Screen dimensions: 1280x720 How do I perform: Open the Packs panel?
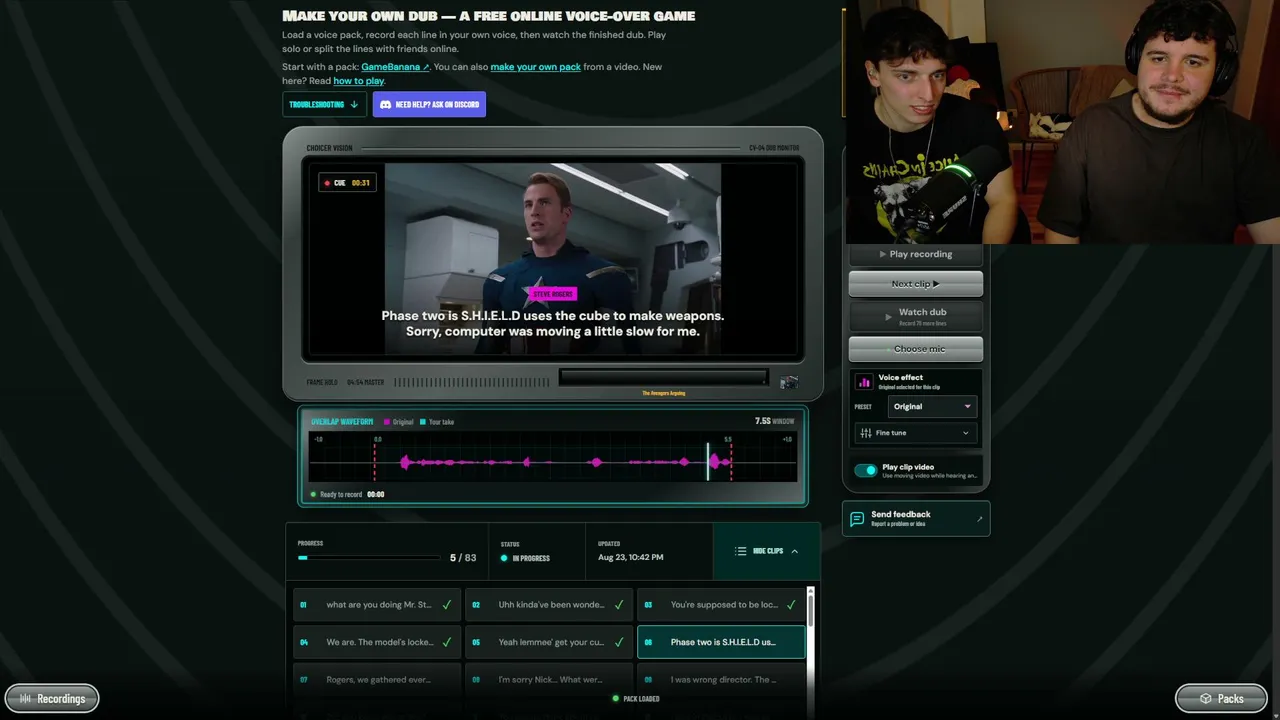click(x=1221, y=698)
